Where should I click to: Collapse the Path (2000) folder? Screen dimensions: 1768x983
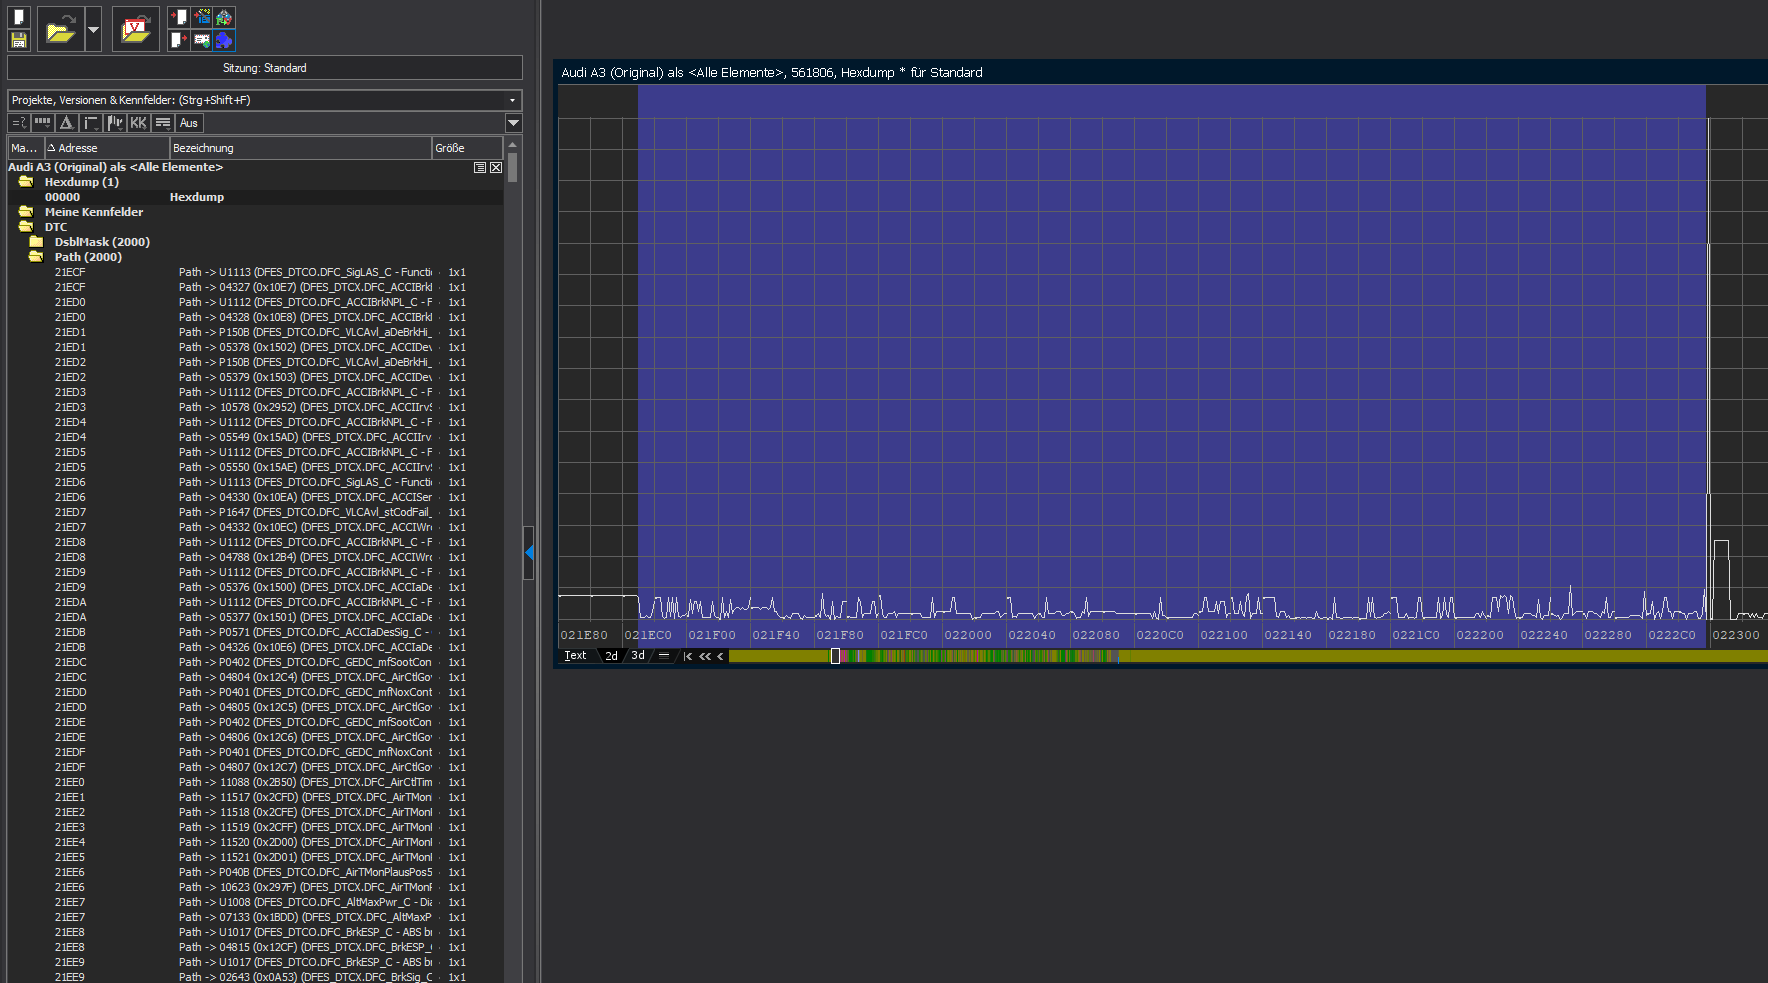click(36, 257)
